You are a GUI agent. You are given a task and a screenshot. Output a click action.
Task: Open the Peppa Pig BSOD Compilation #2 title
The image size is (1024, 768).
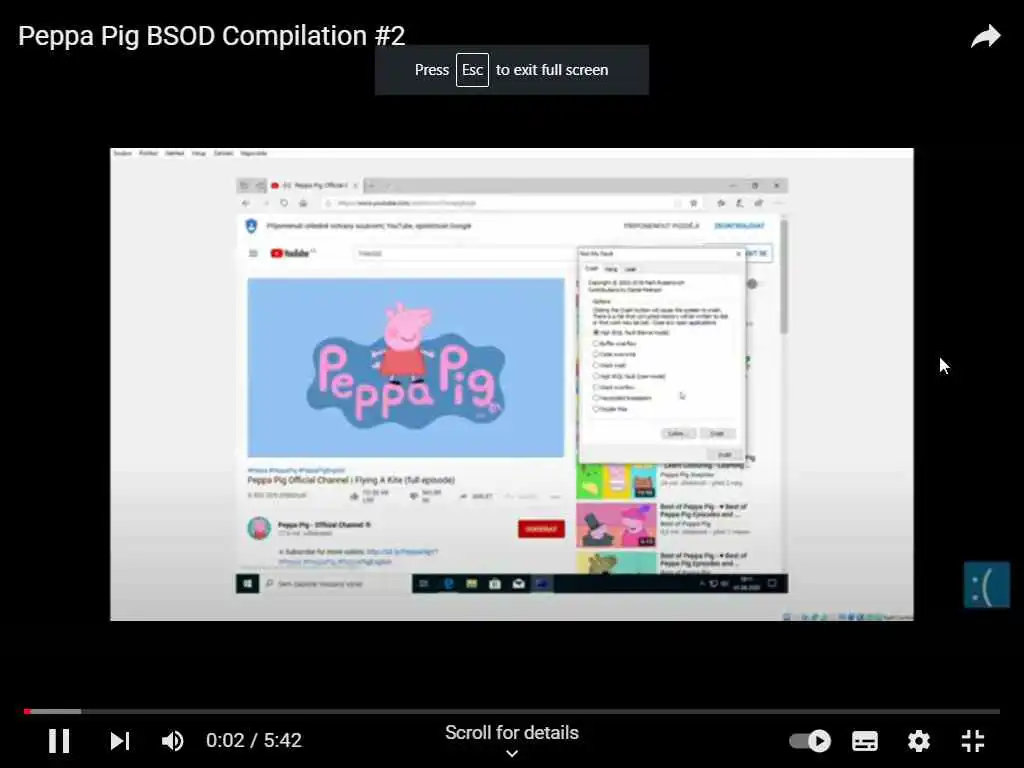click(x=212, y=36)
